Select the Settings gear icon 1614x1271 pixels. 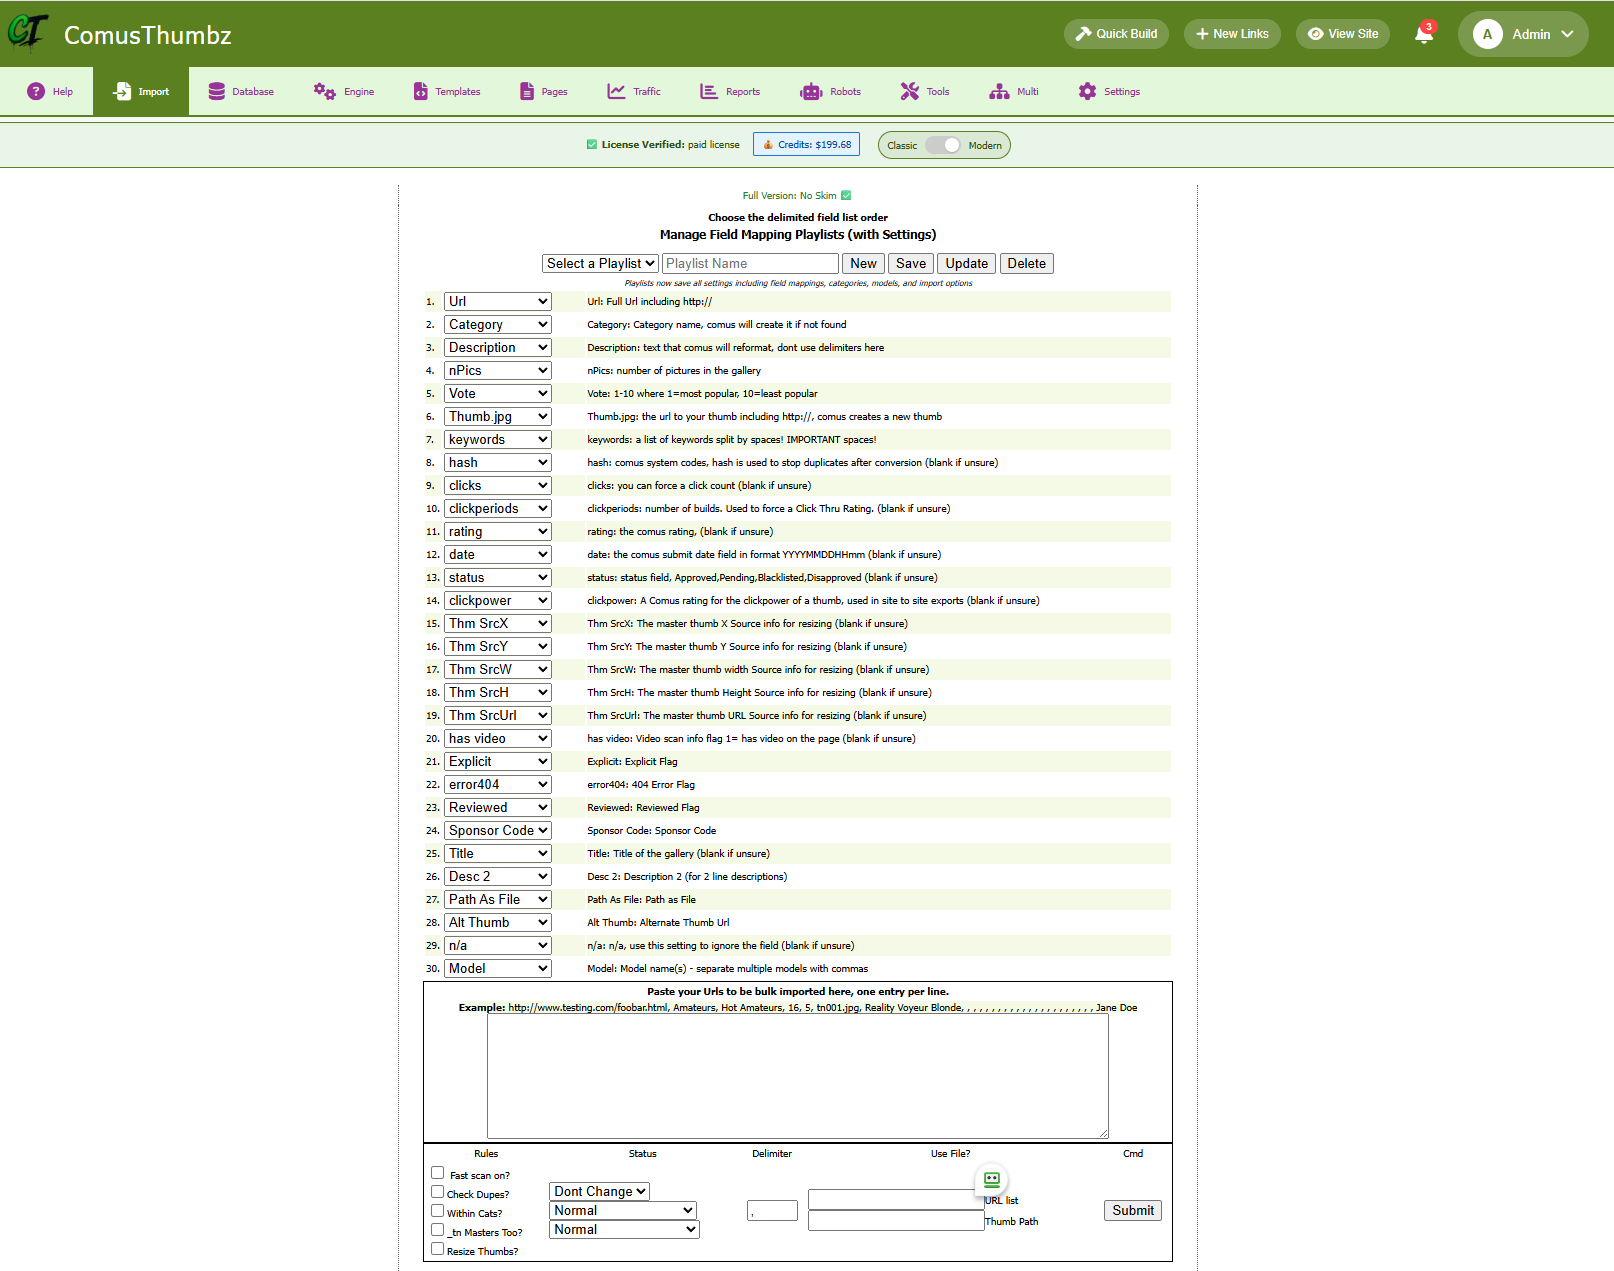(1087, 91)
